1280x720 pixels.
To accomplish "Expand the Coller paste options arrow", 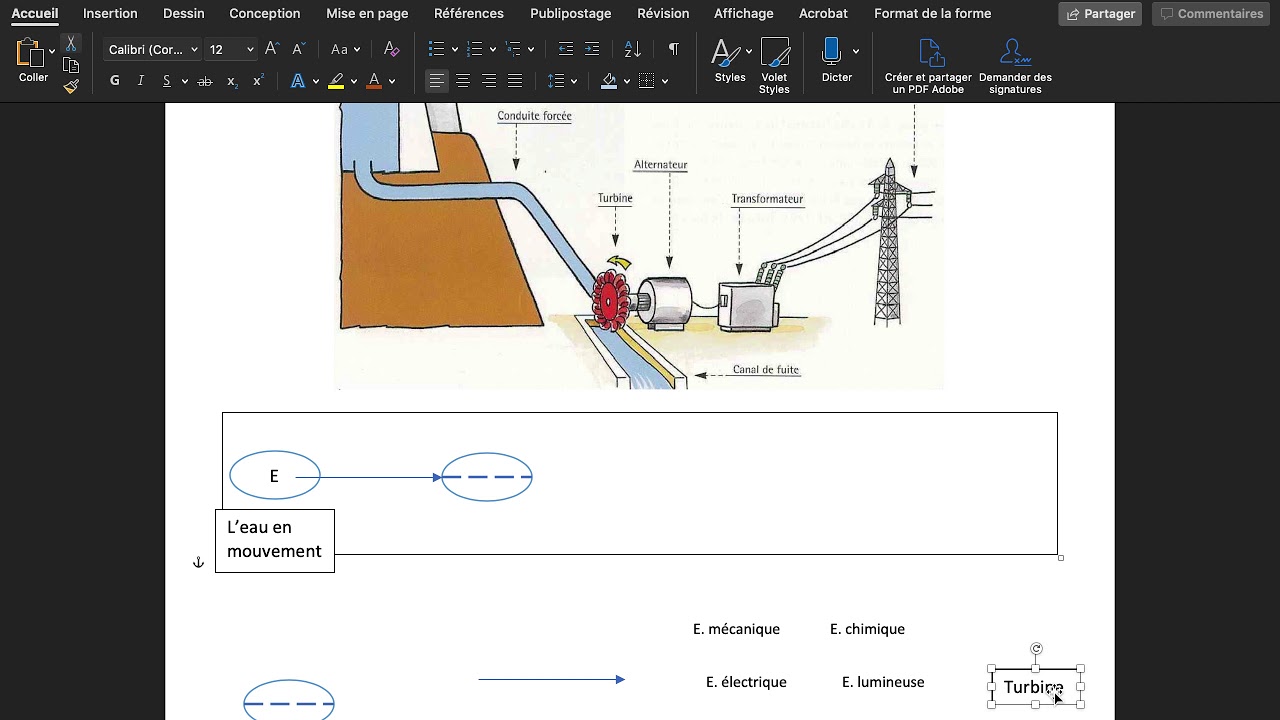I will tap(52, 52).
